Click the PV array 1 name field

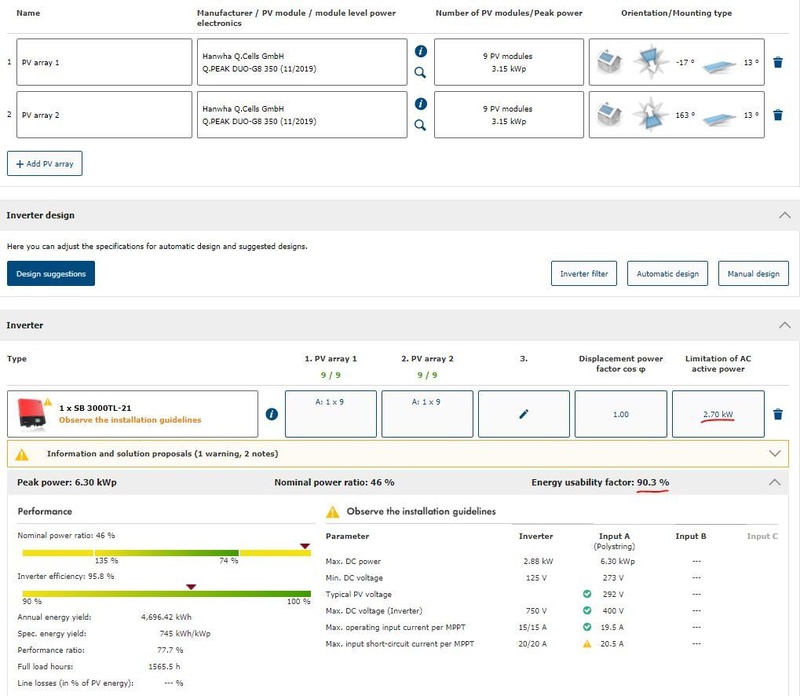[104, 62]
